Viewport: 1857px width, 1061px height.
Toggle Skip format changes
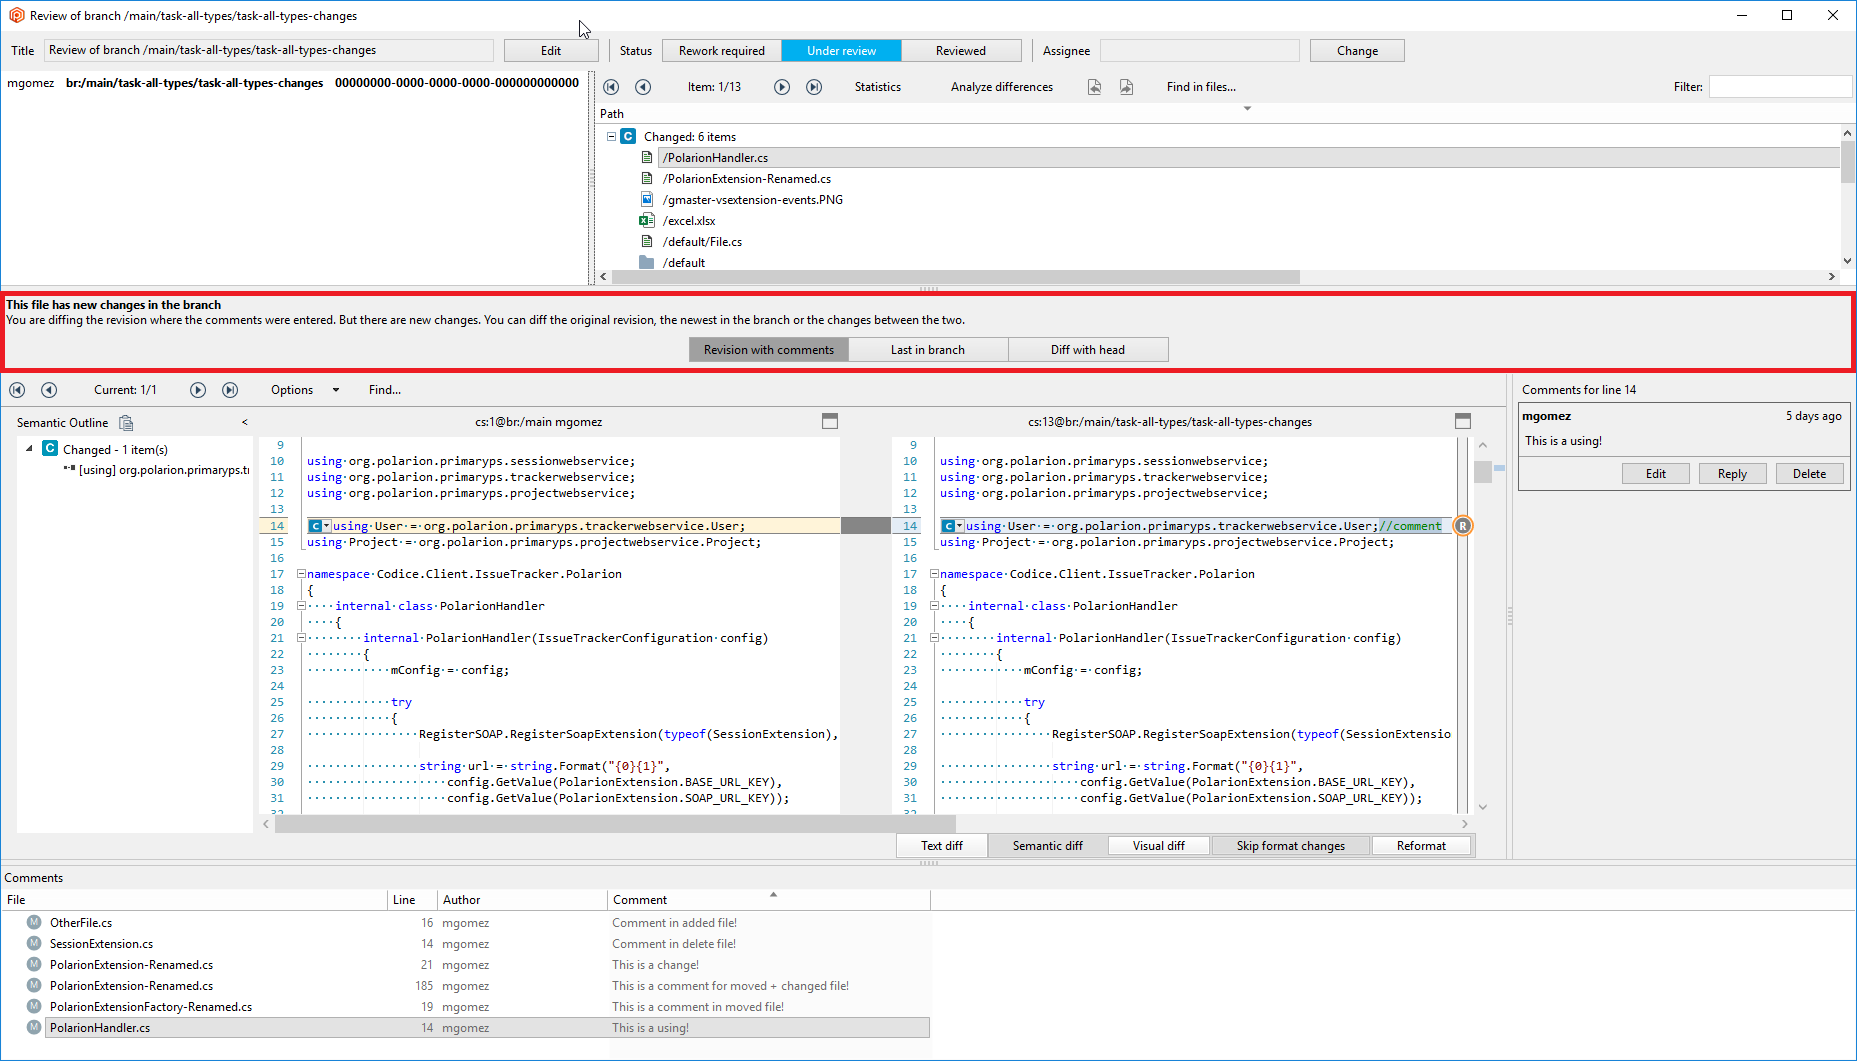click(x=1290, y=845)
